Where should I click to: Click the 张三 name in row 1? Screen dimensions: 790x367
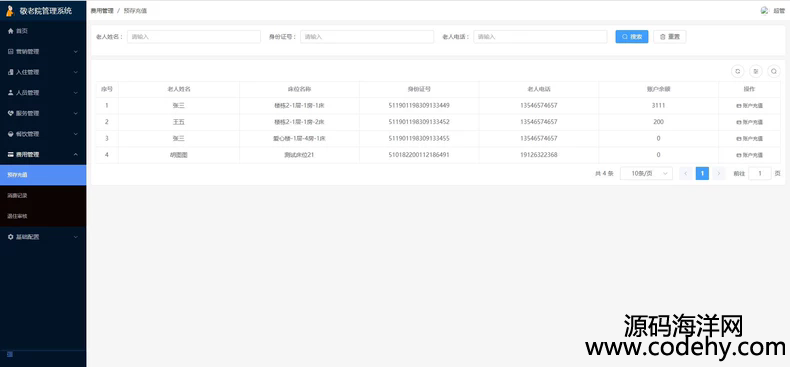pos(179,105)
